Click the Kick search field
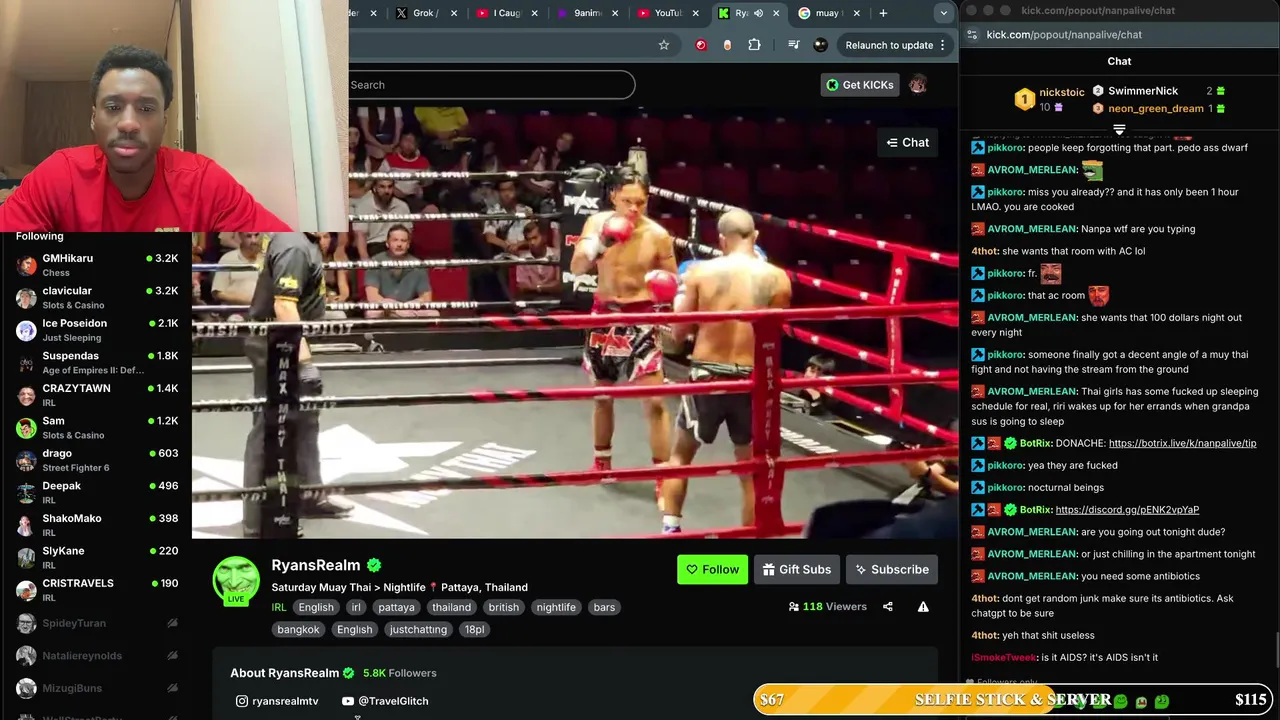The width and height of the screenshot is (1280, 720). (x=490, y=85)
